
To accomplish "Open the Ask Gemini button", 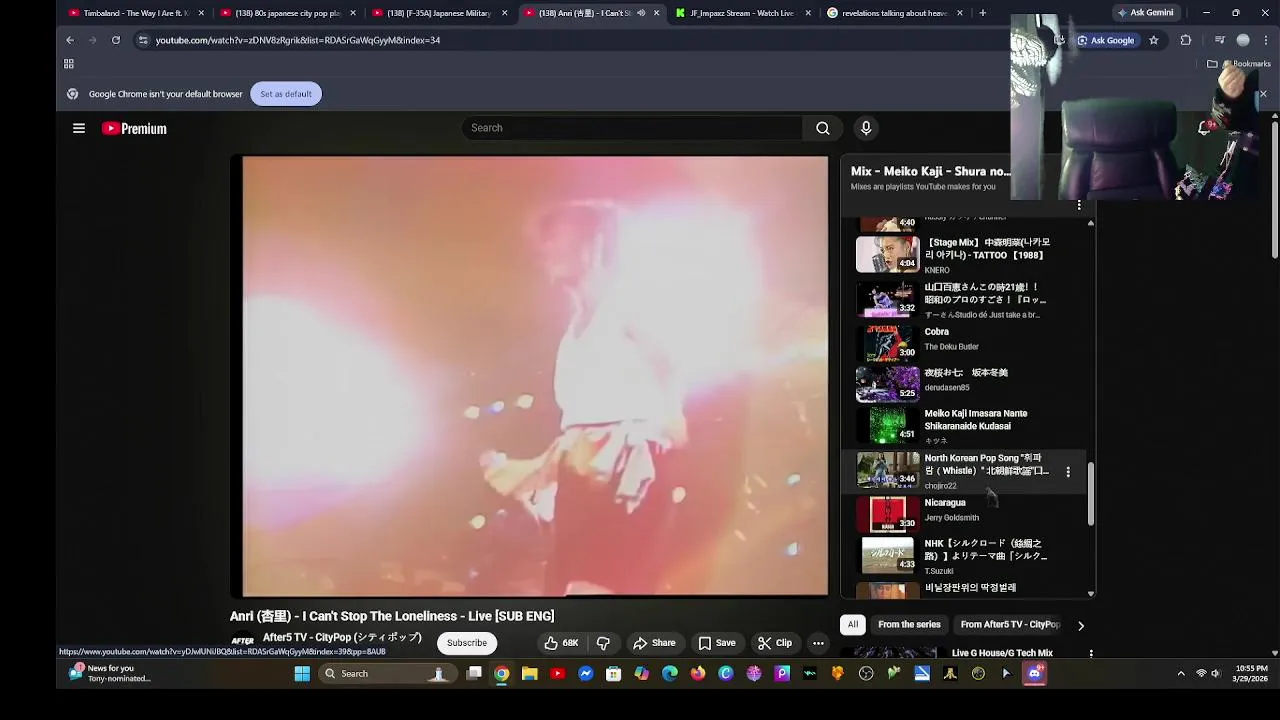I will pos(1145,13).
